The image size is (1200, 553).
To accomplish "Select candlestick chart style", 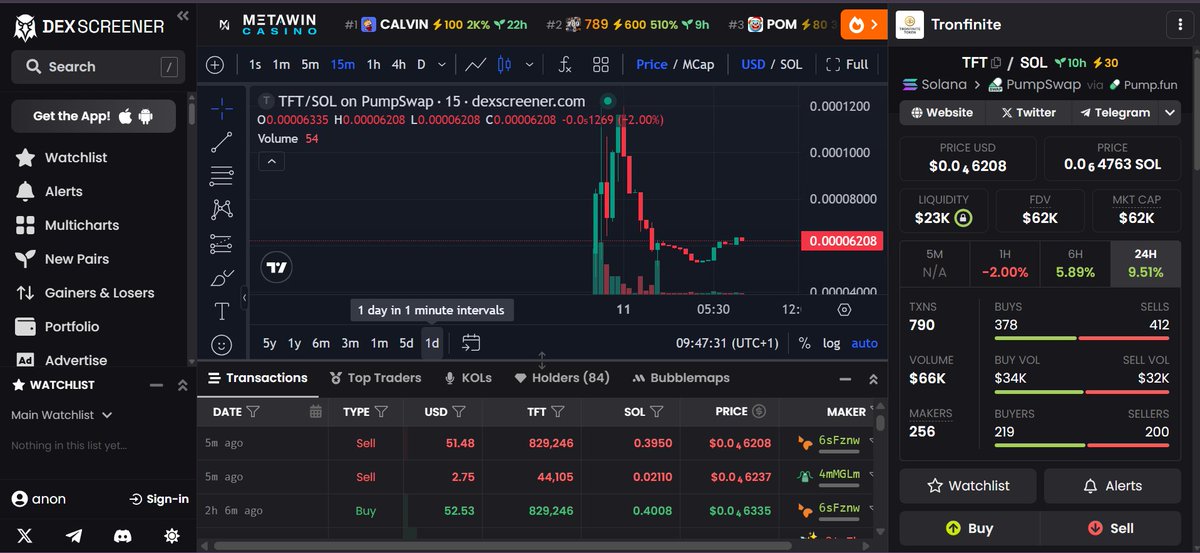I will 504,64.
